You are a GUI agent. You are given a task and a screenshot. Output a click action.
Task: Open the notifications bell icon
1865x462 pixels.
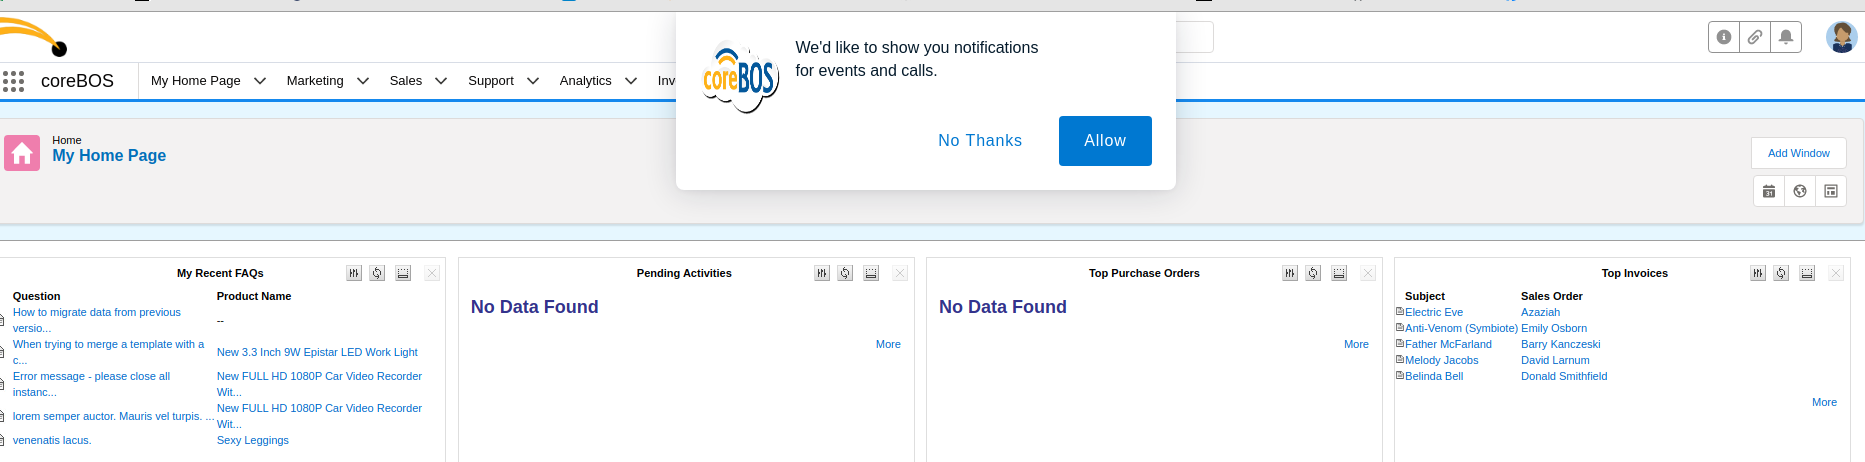[1786, 37]
